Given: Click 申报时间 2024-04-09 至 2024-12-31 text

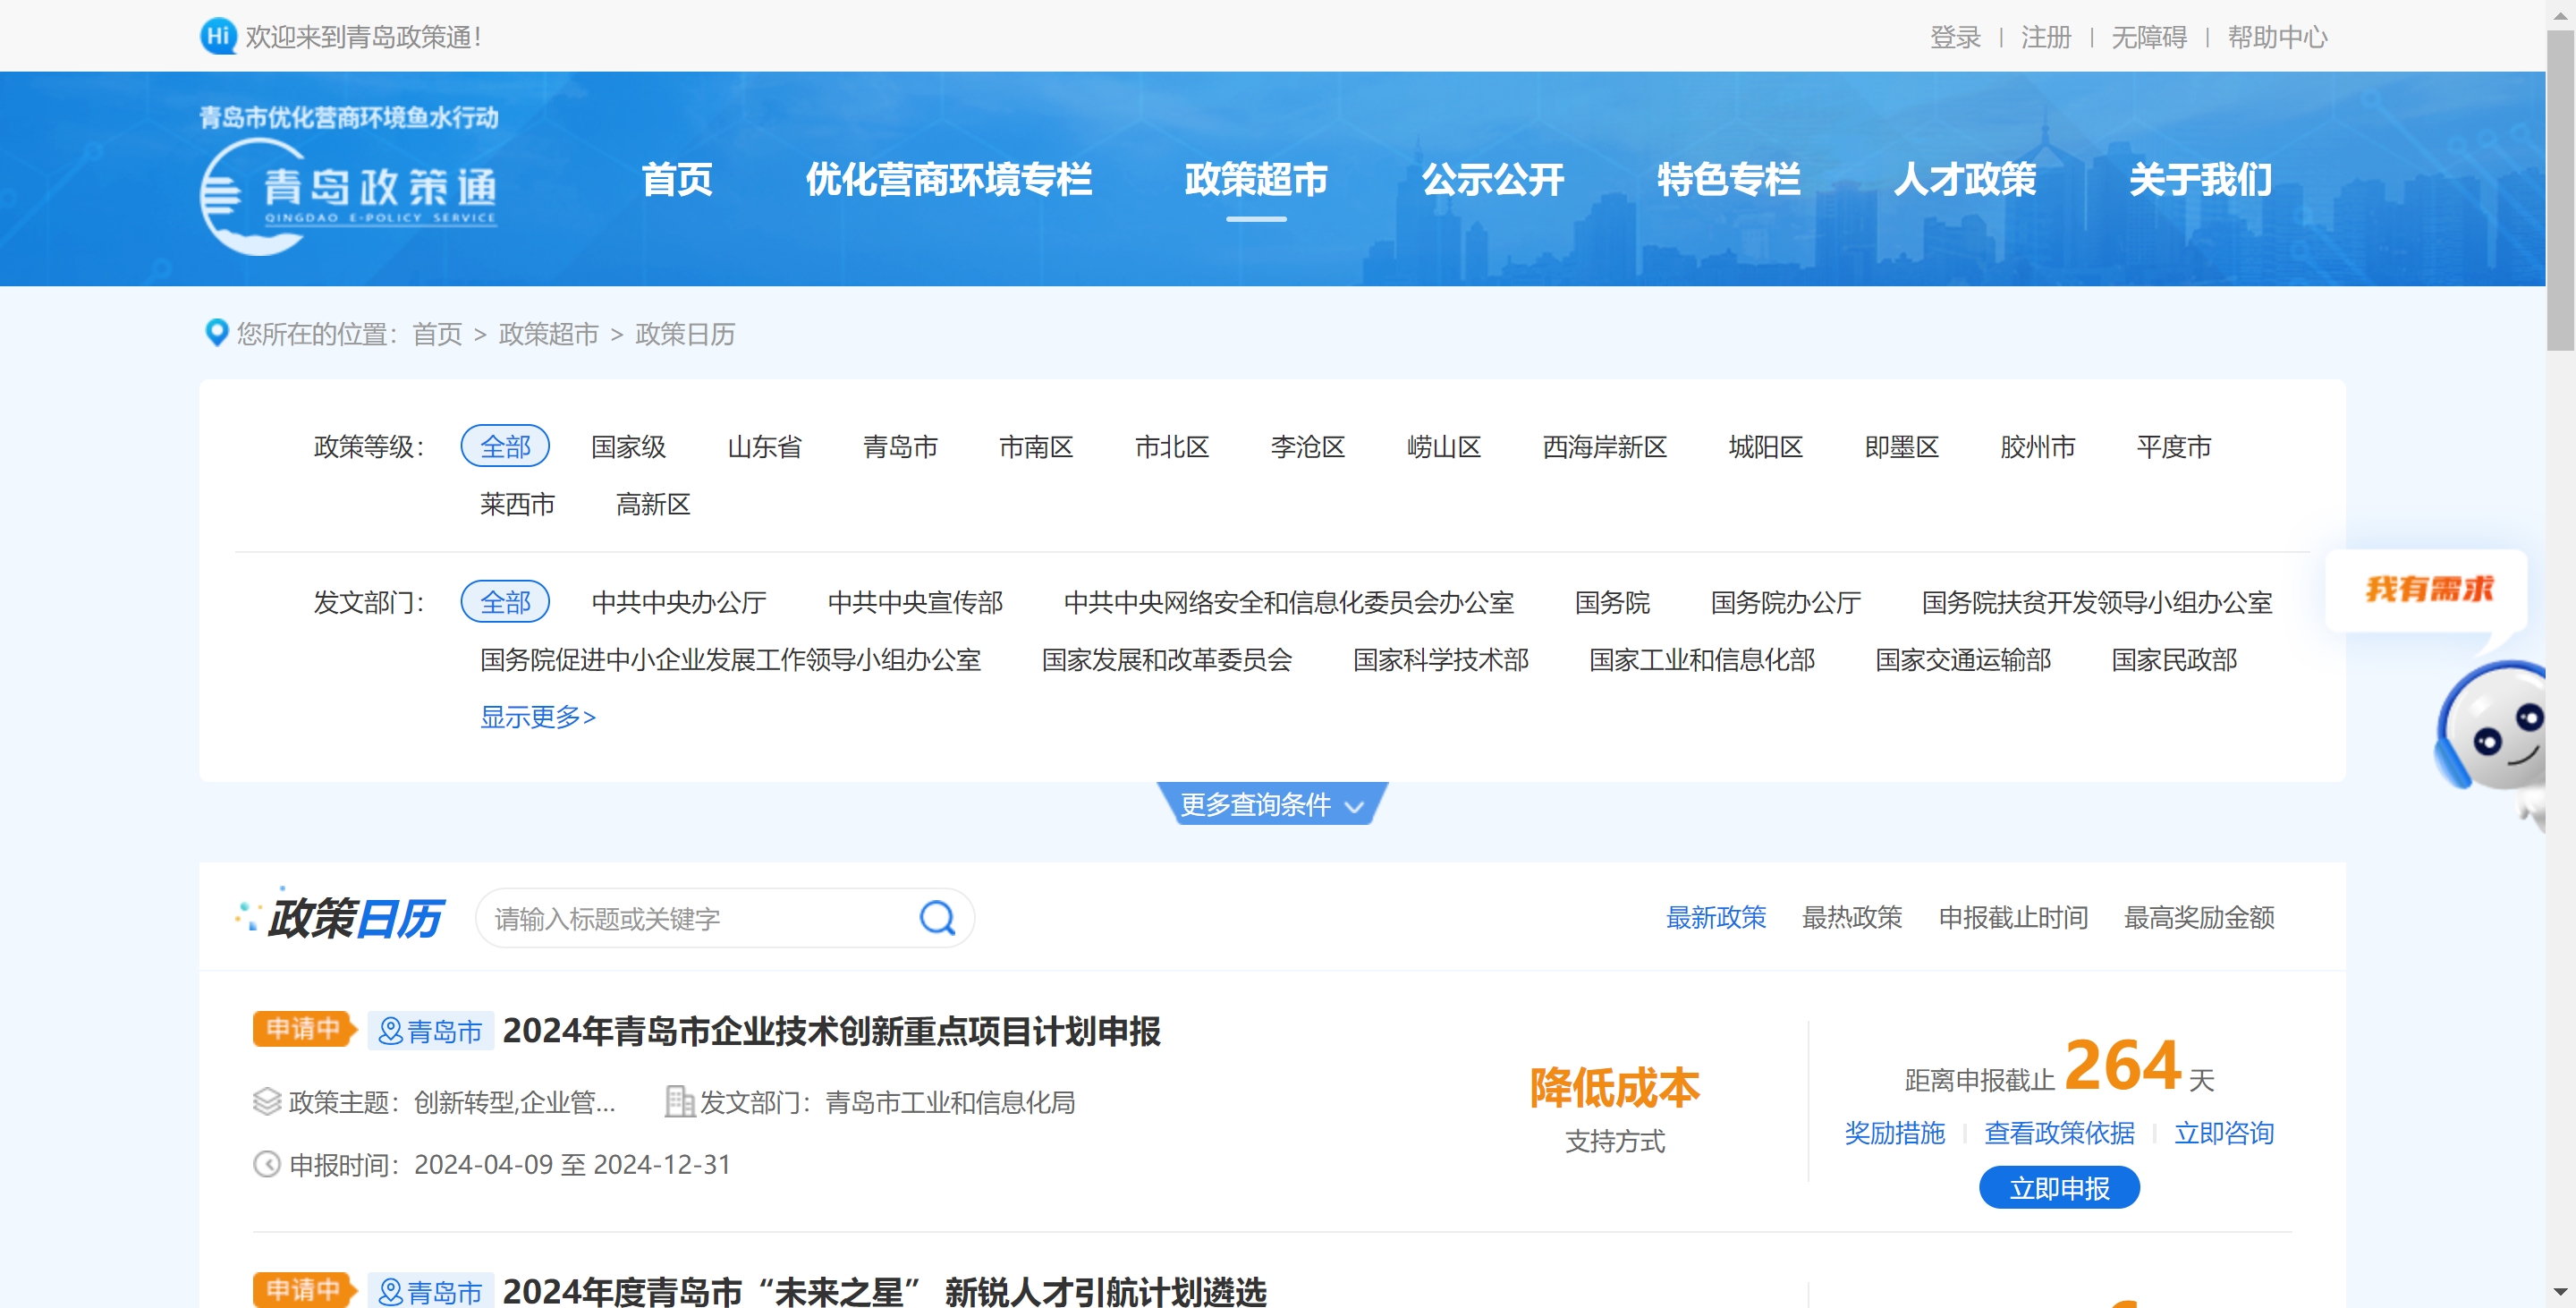Looking at the screenshot, I should coord(510,1164).
